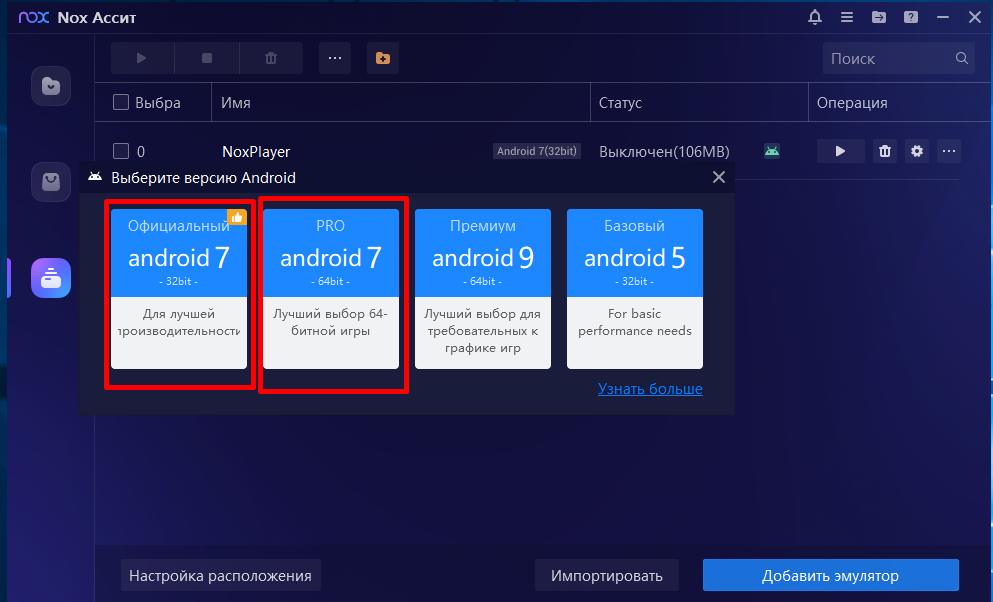Focus the Поиск search field
Image resolution: width=993 pixels, height=602 pixels.
point(899,58)
